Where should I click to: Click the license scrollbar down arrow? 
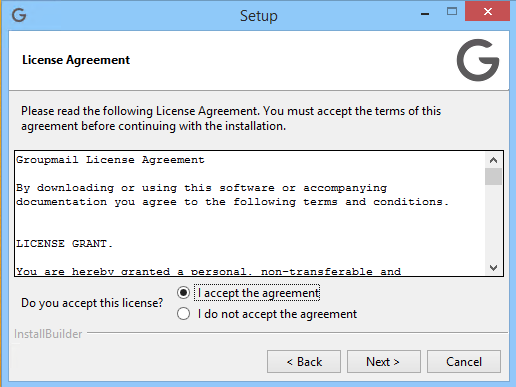(493, 267)
